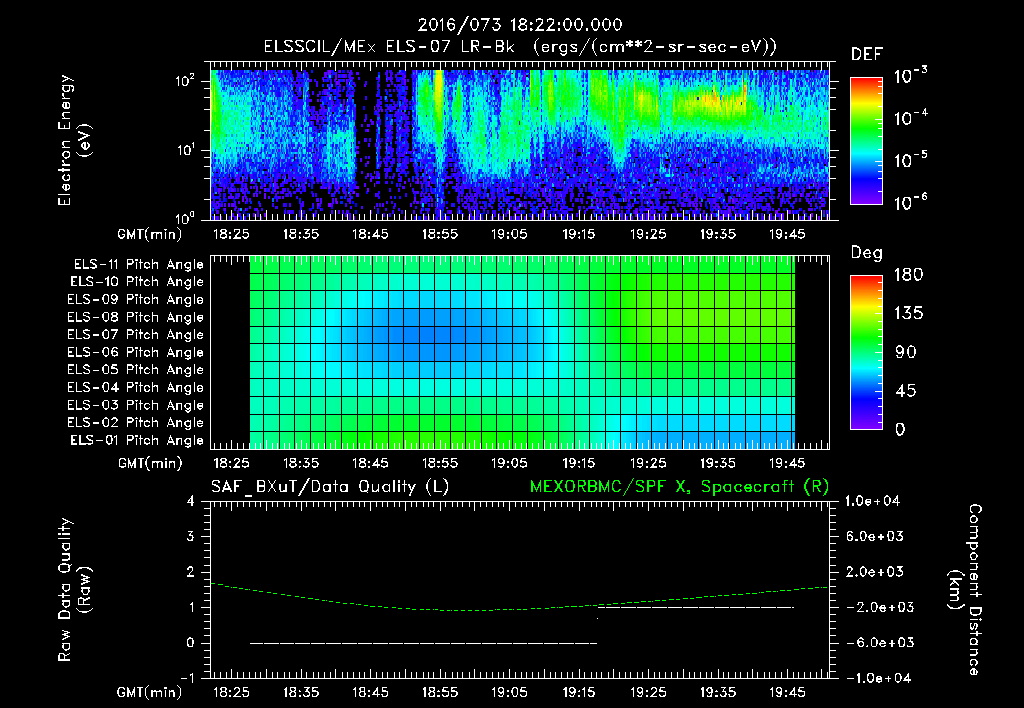Screen dimensions: 1024x708
Task: Click the DEF color scale bar
Action: click(866, 141)
